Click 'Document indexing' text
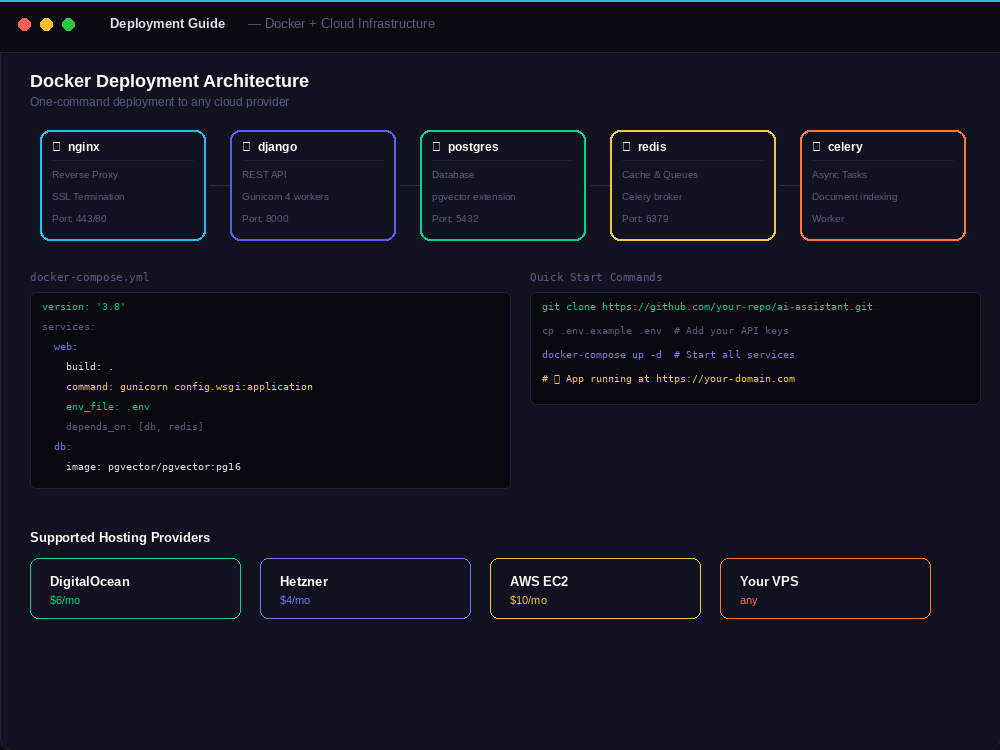Image resolution: width=1000 pixels, height=750 pixels. pos(855,196)
